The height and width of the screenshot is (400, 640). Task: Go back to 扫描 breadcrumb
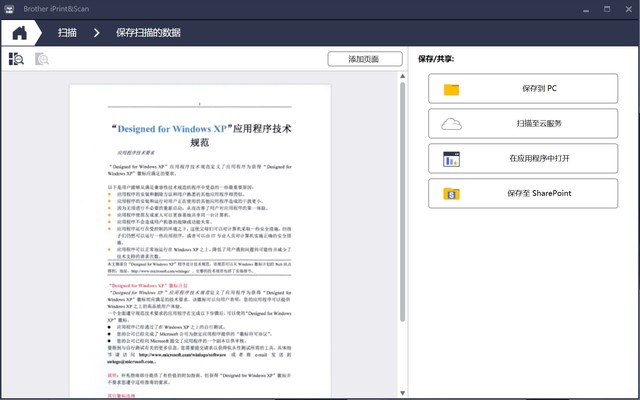tap(67, 33)
